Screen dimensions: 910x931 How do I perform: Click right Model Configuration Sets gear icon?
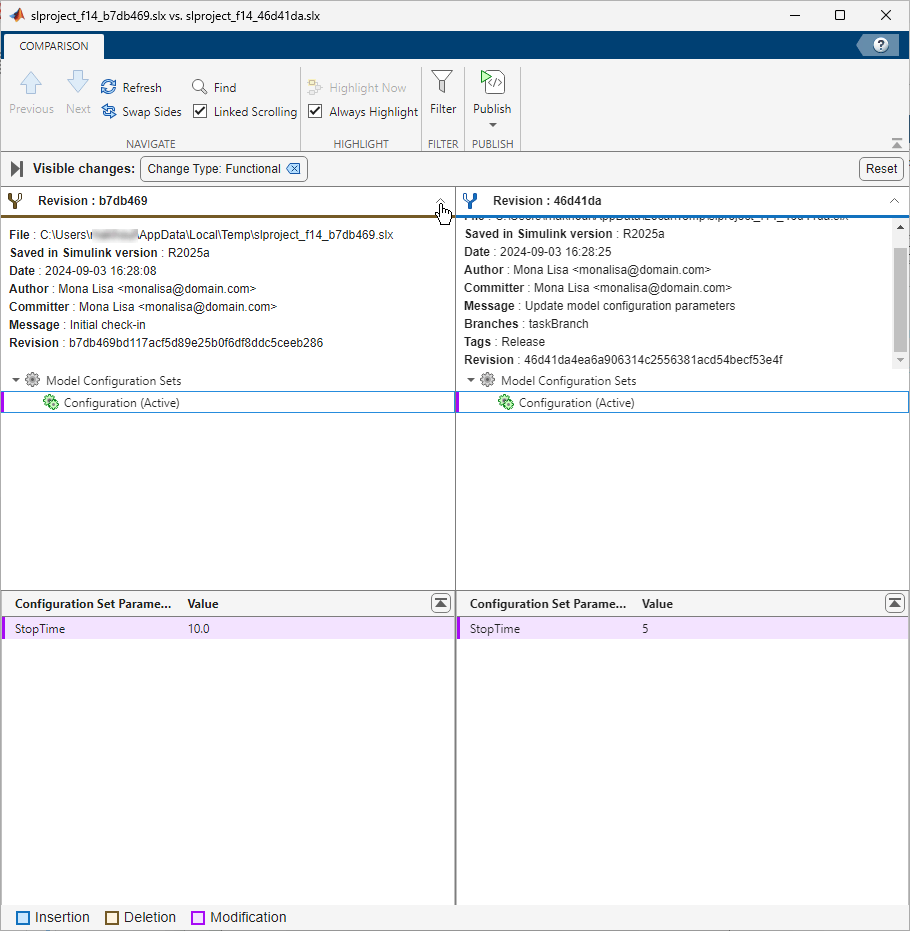(487, 380)
